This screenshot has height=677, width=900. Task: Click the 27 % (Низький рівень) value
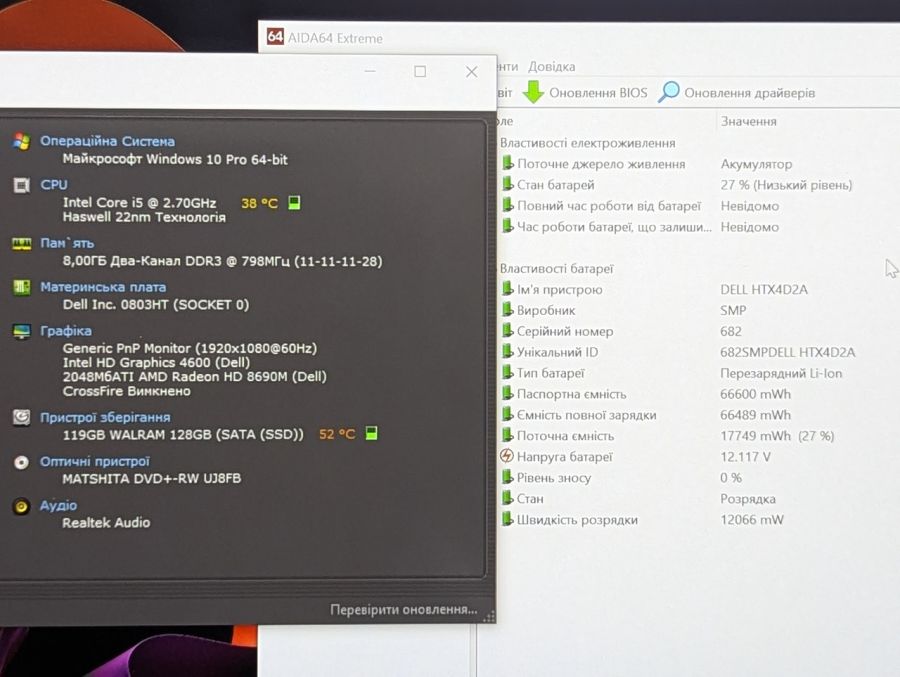(x=786, y=185)
